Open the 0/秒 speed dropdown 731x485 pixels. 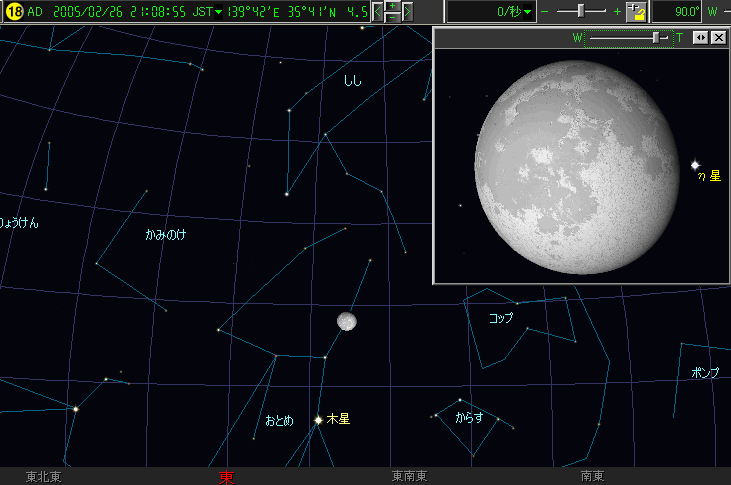coord(528,13)
